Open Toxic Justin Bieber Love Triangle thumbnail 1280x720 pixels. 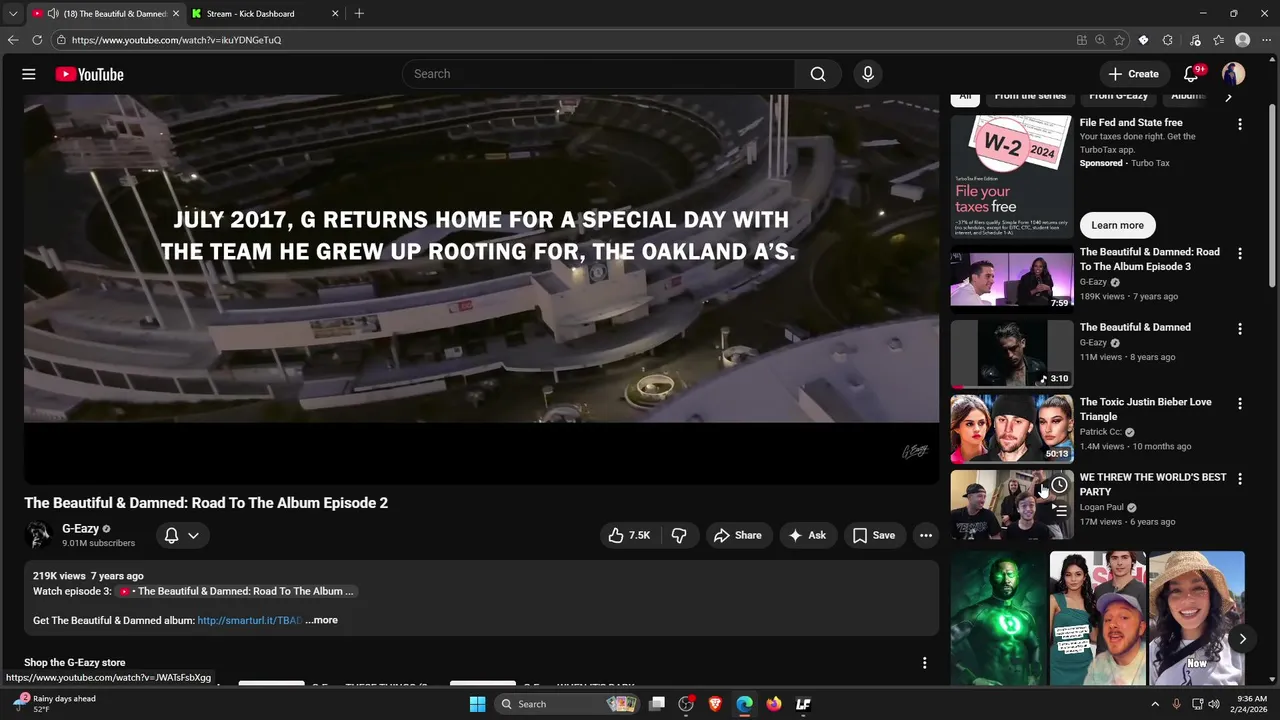click(x=1011, y=428)
